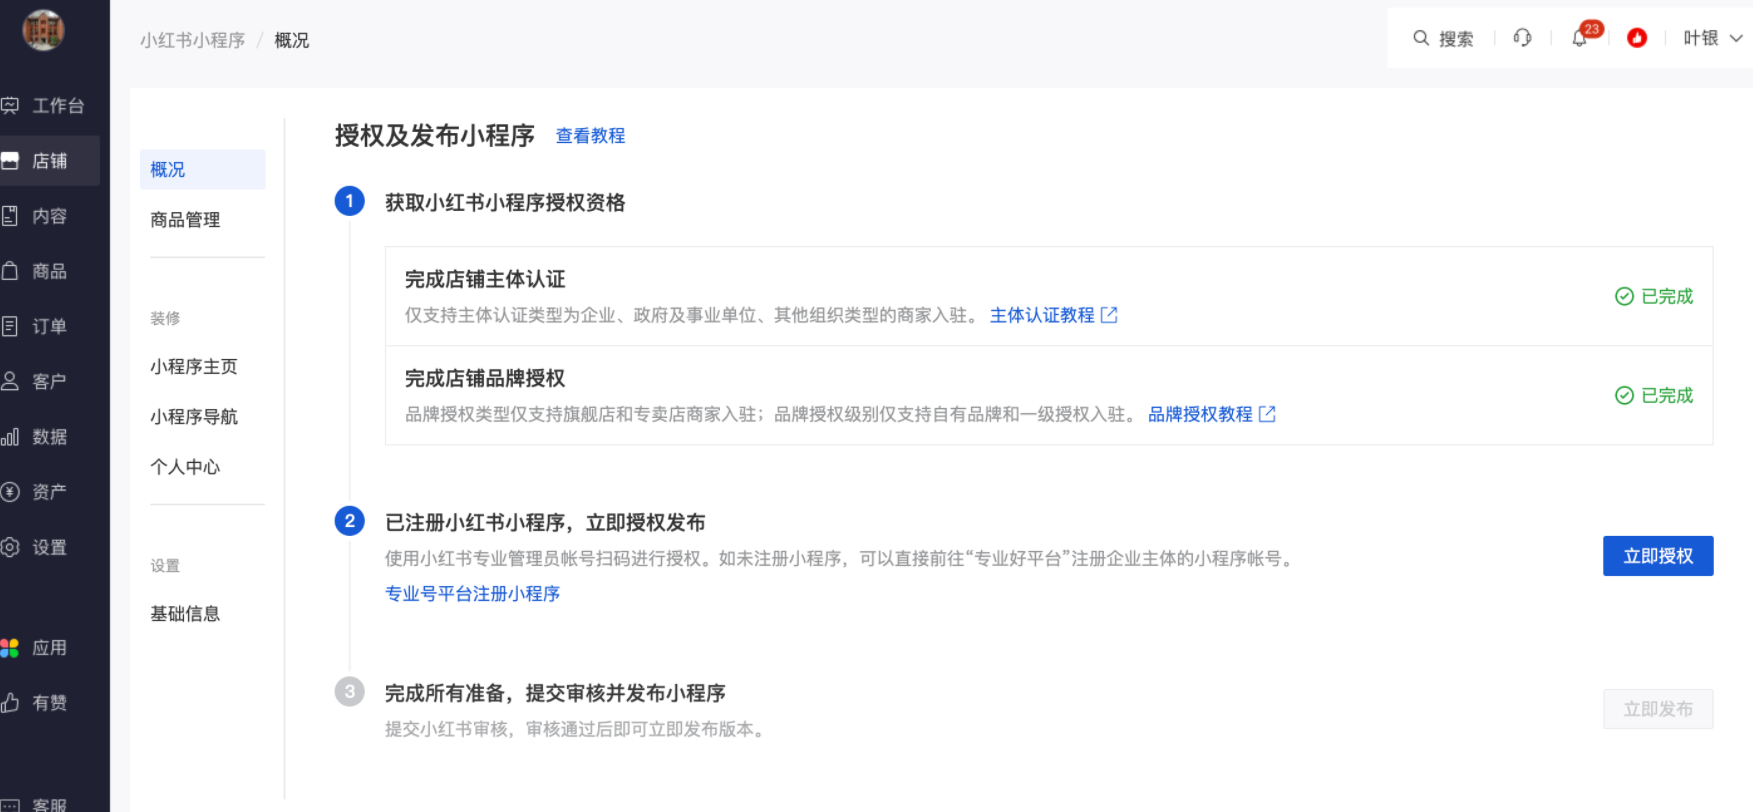Click the red flame icon in header
The height and width of the screenshot is (812, 1753).
[x=1637, y=38]
